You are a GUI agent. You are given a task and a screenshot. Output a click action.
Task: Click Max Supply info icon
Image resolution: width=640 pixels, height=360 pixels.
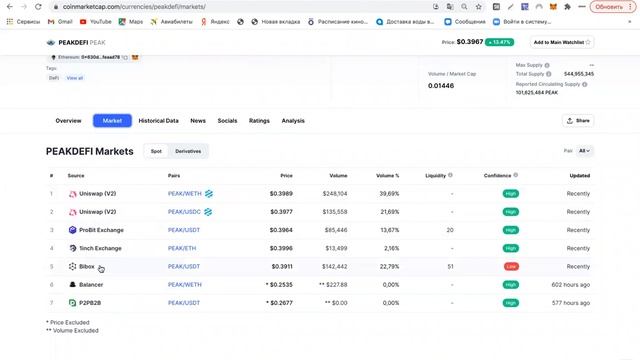click(x=547, y=65)
